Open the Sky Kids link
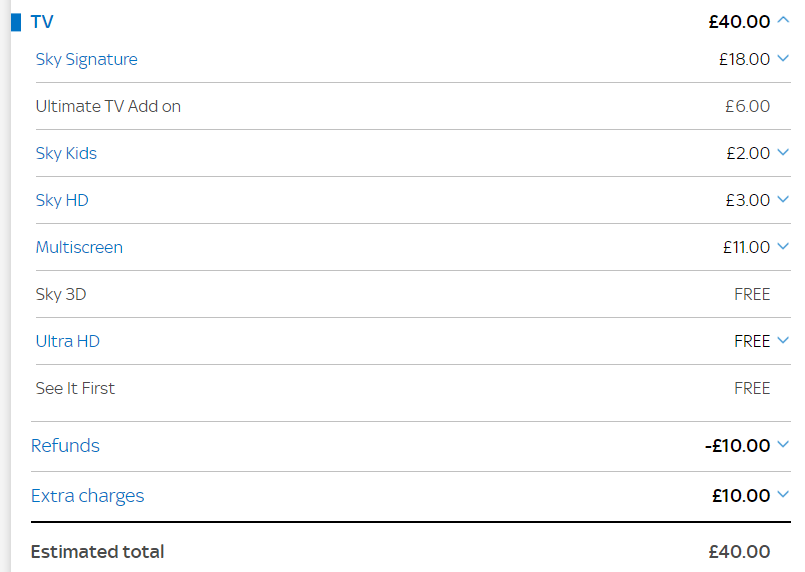 (66, 153)
